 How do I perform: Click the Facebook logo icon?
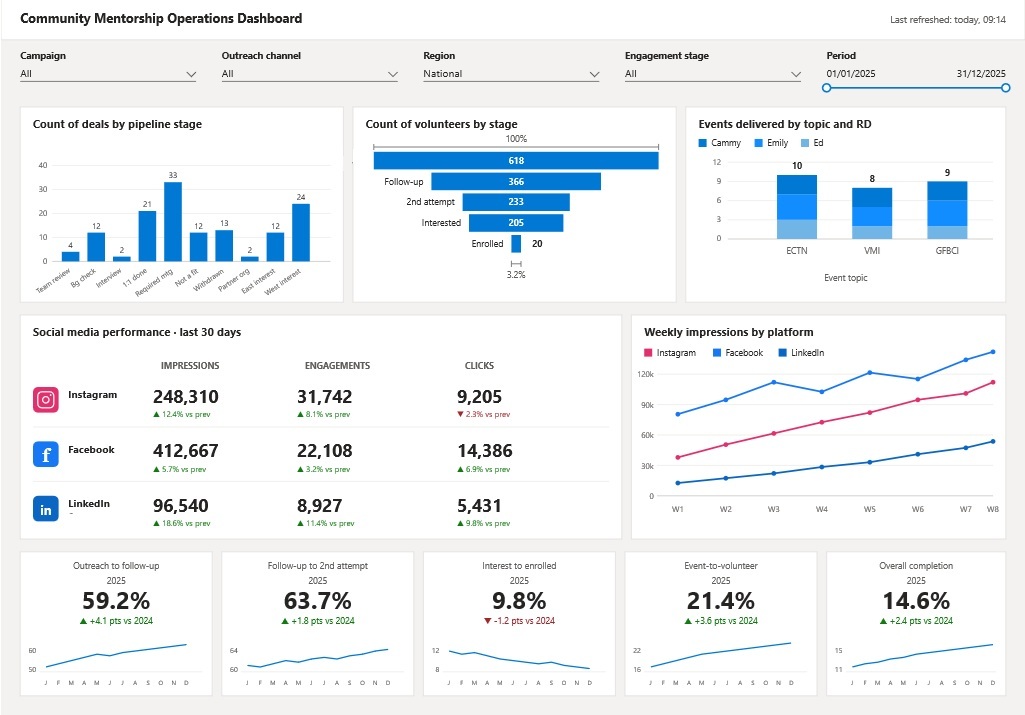pyautogui.click(x=46, y=454)
